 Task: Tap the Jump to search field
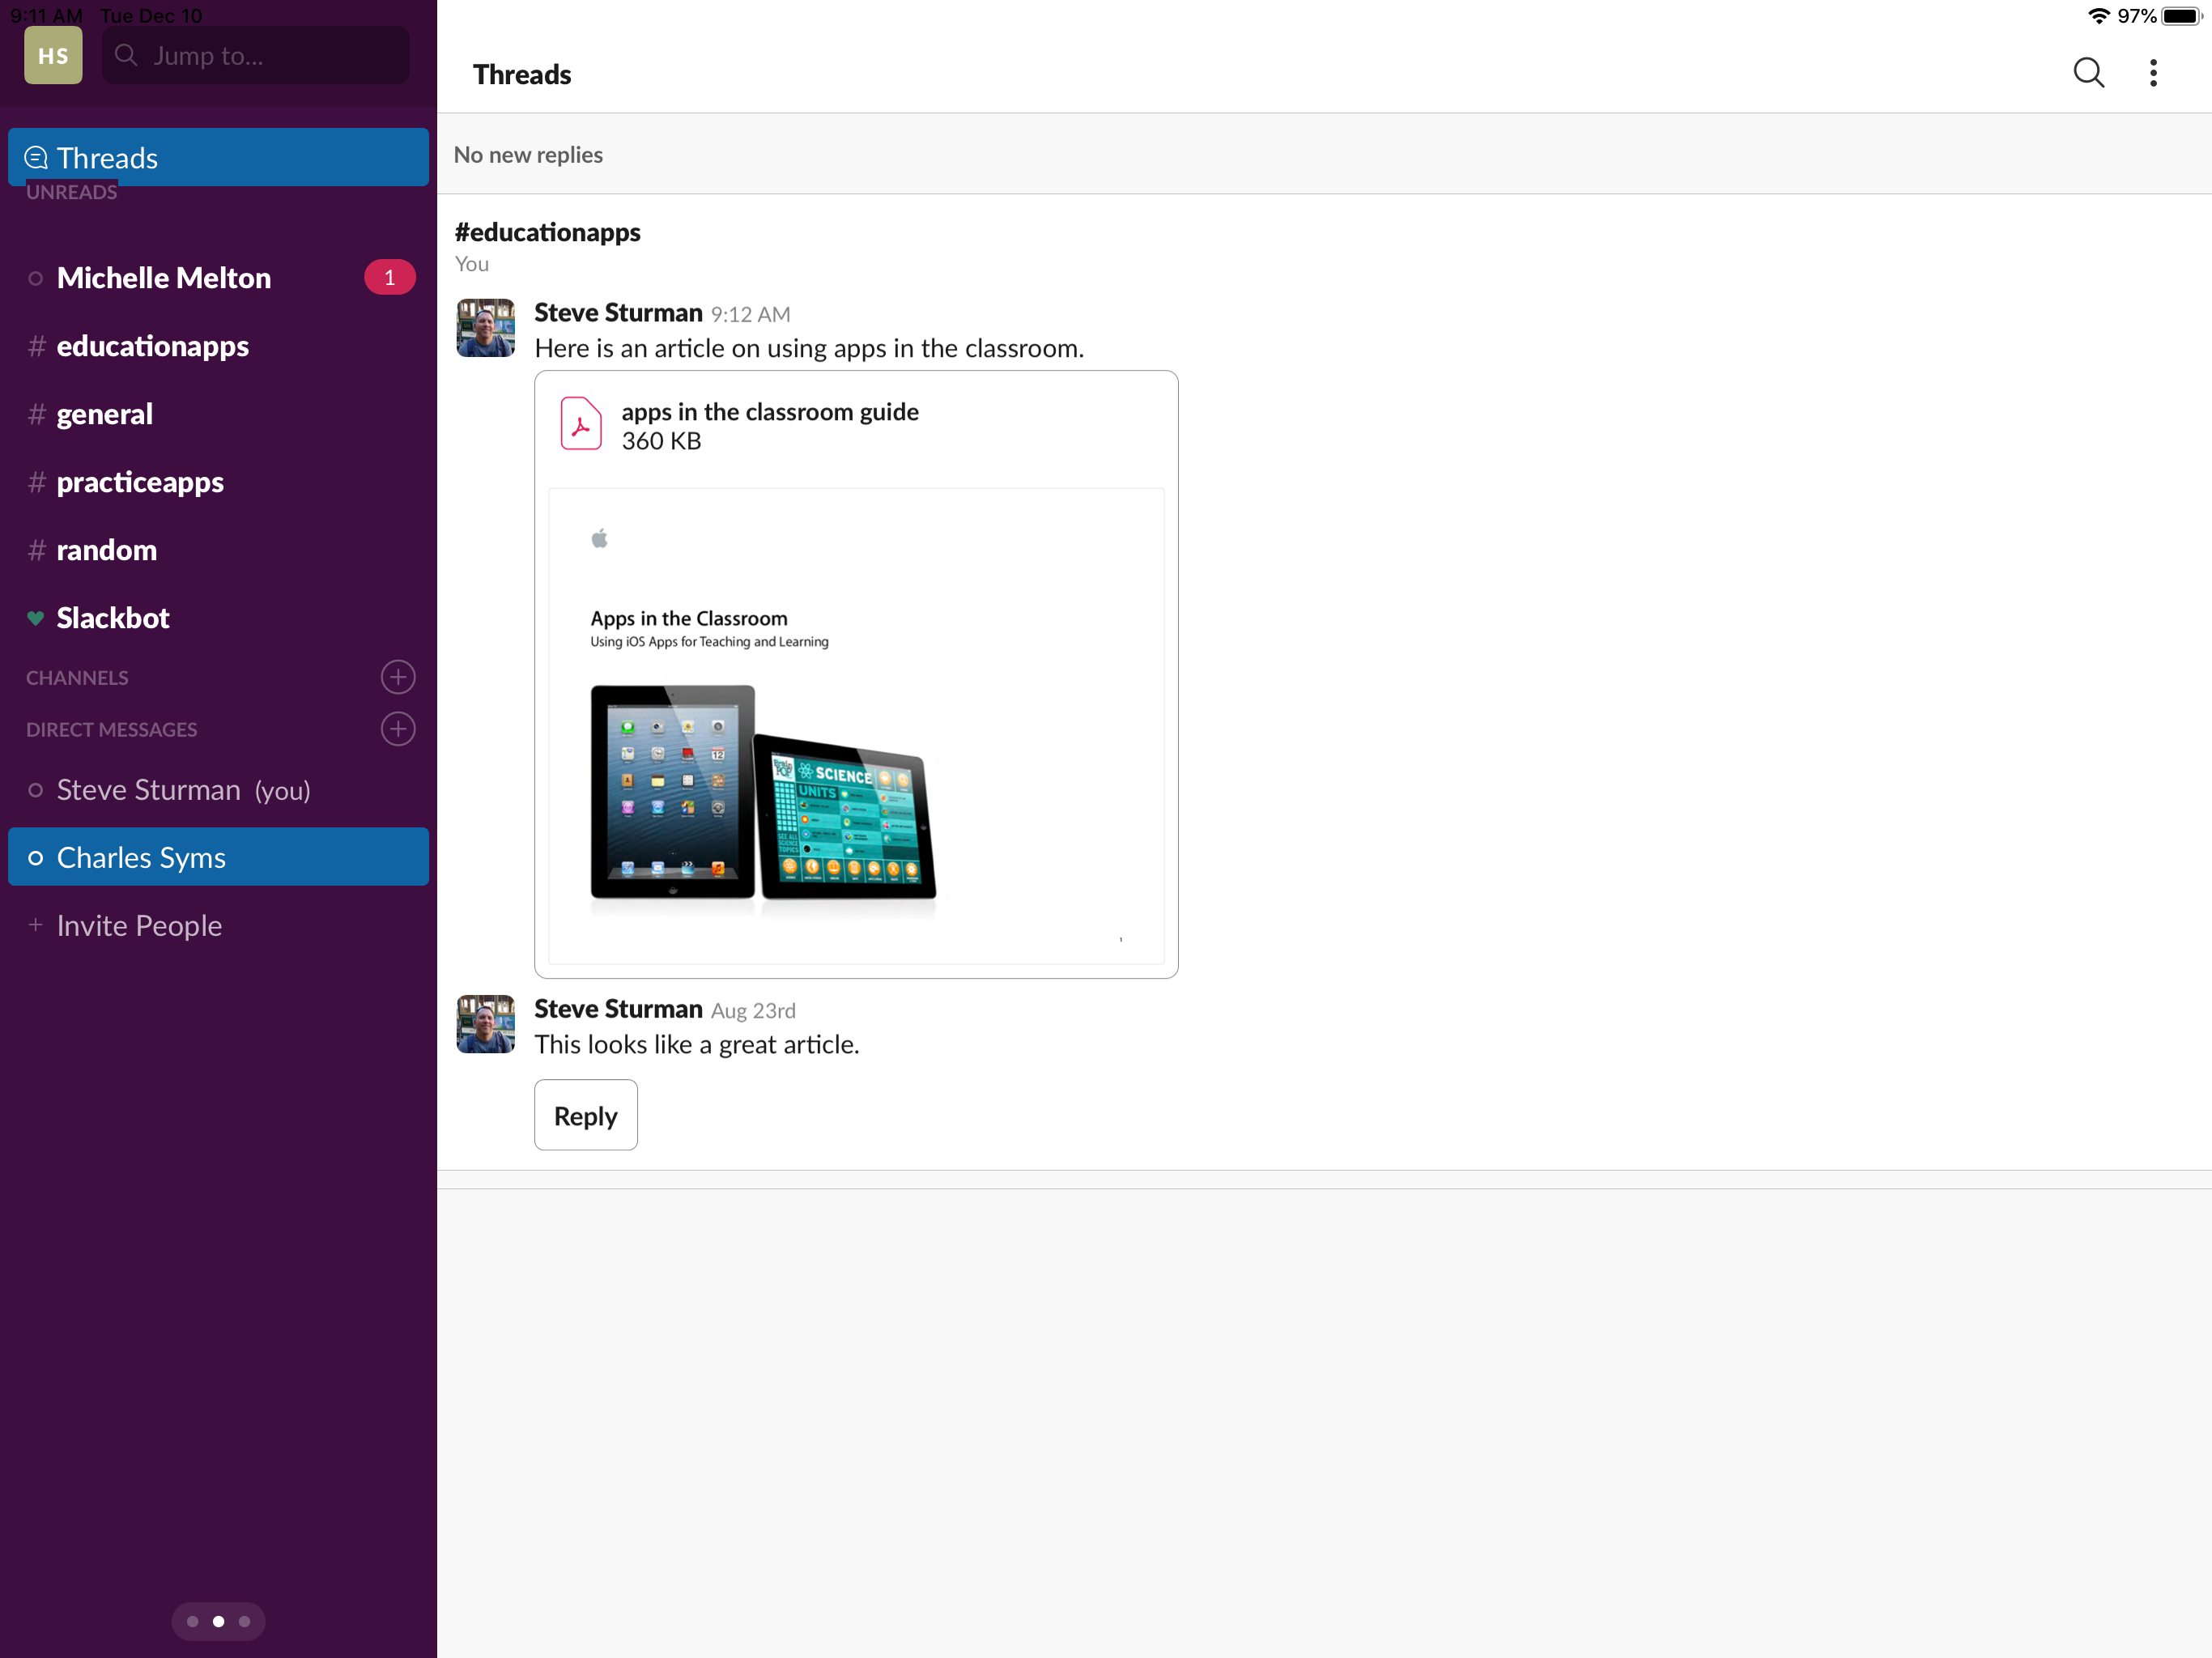[256, 56]
